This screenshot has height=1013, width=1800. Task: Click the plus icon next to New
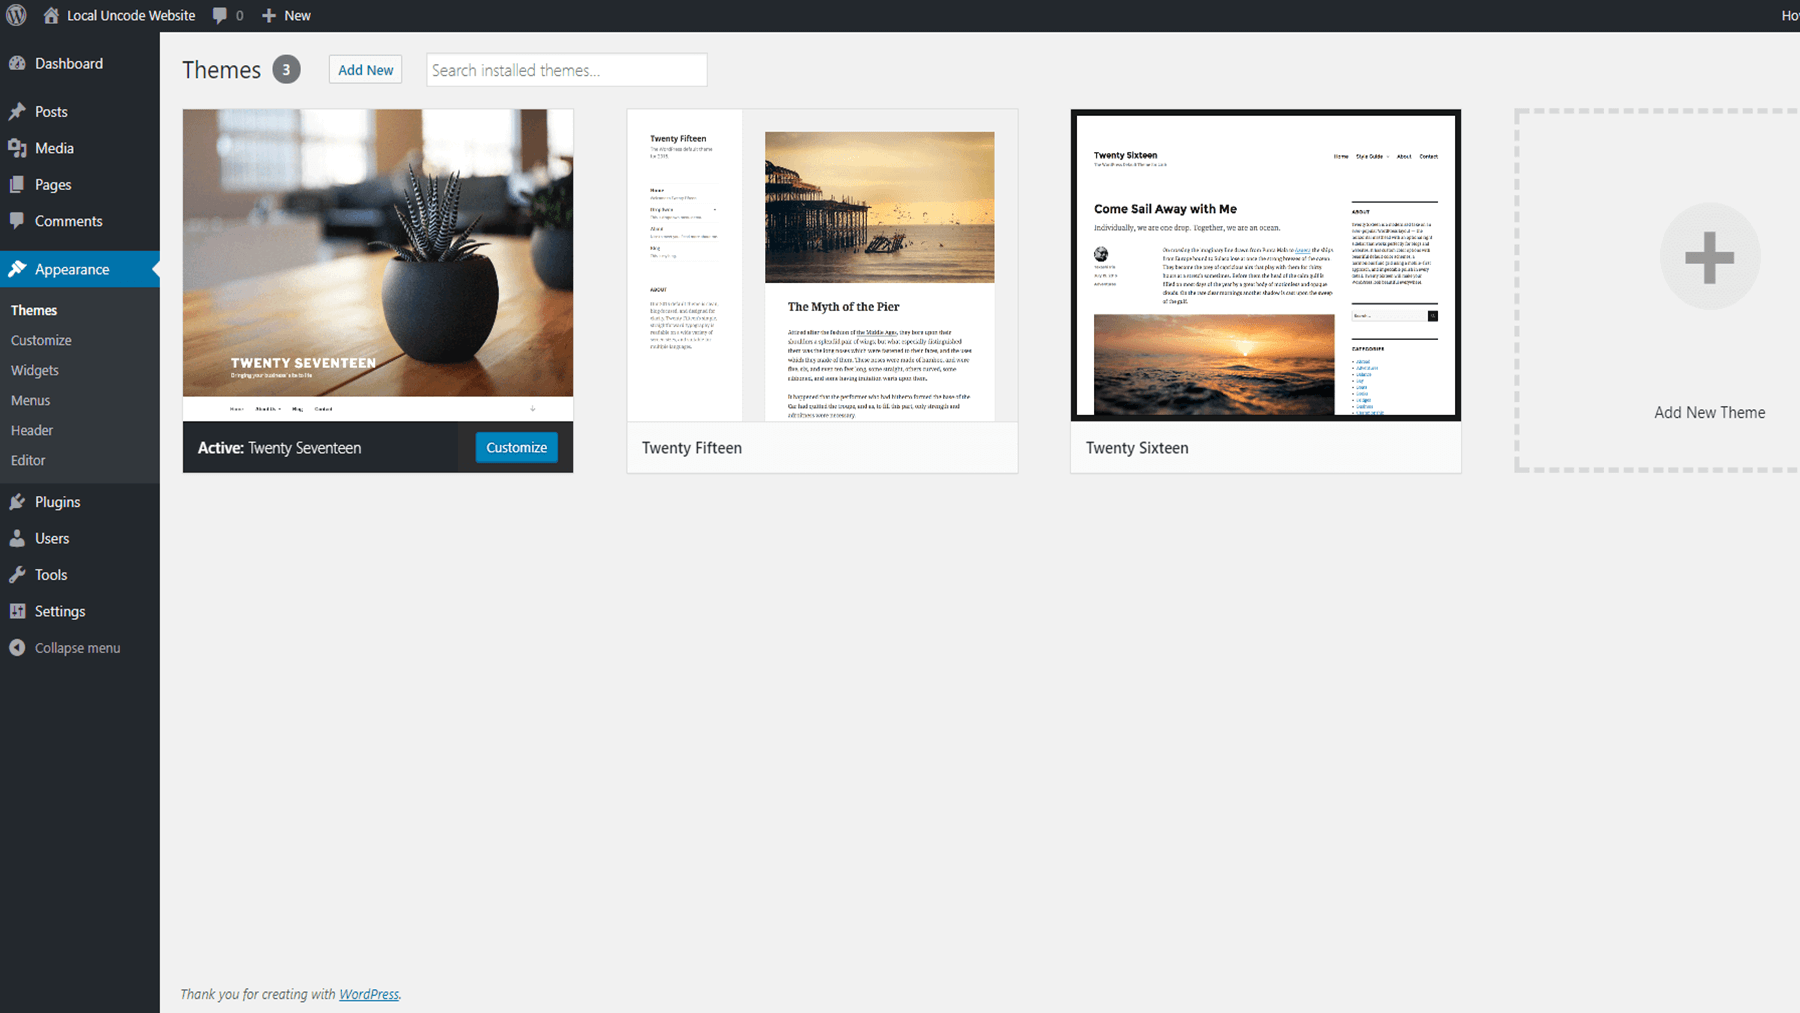pos(269,15)
